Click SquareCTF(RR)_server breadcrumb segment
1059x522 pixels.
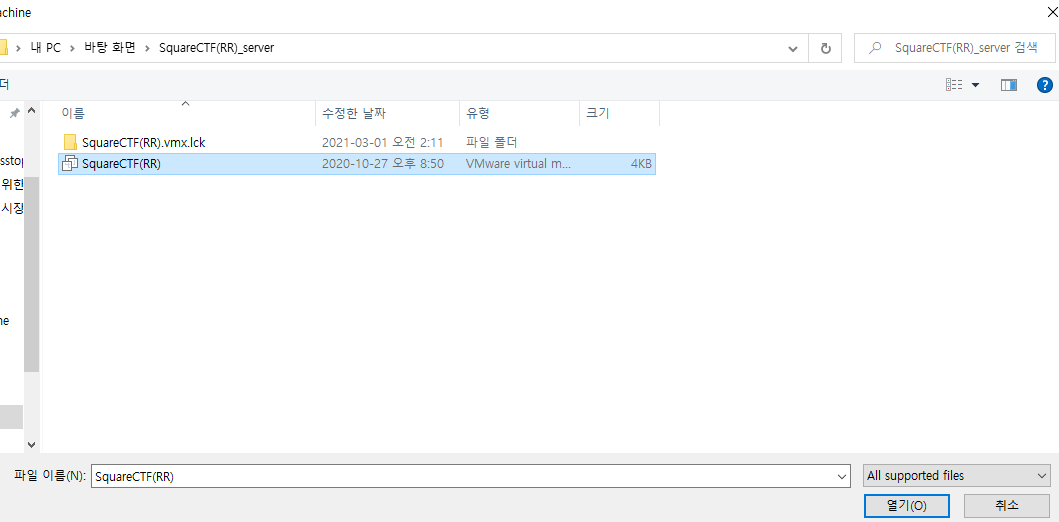(216, 48)
